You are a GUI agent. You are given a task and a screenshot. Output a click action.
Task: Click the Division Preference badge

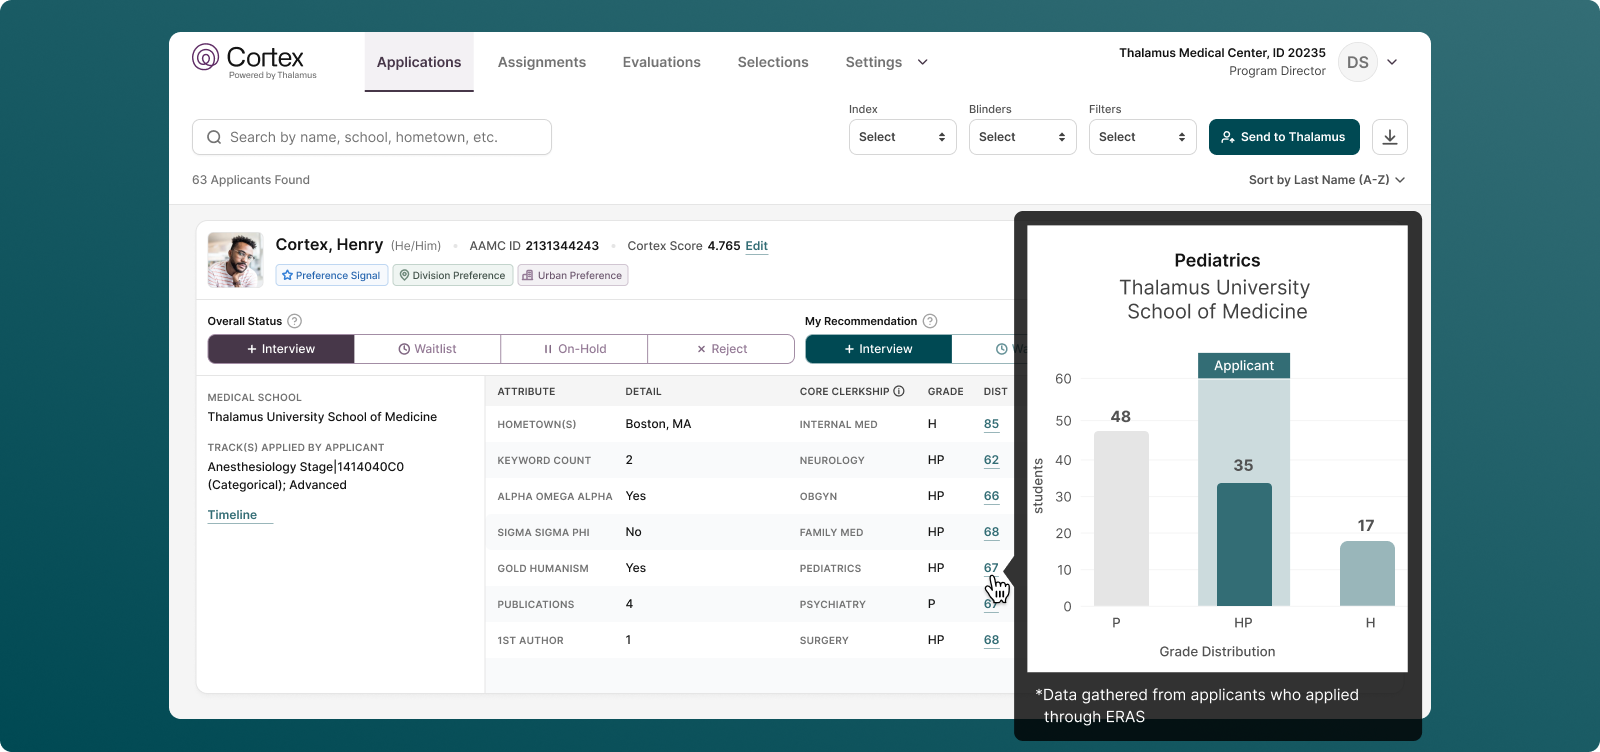452,275
